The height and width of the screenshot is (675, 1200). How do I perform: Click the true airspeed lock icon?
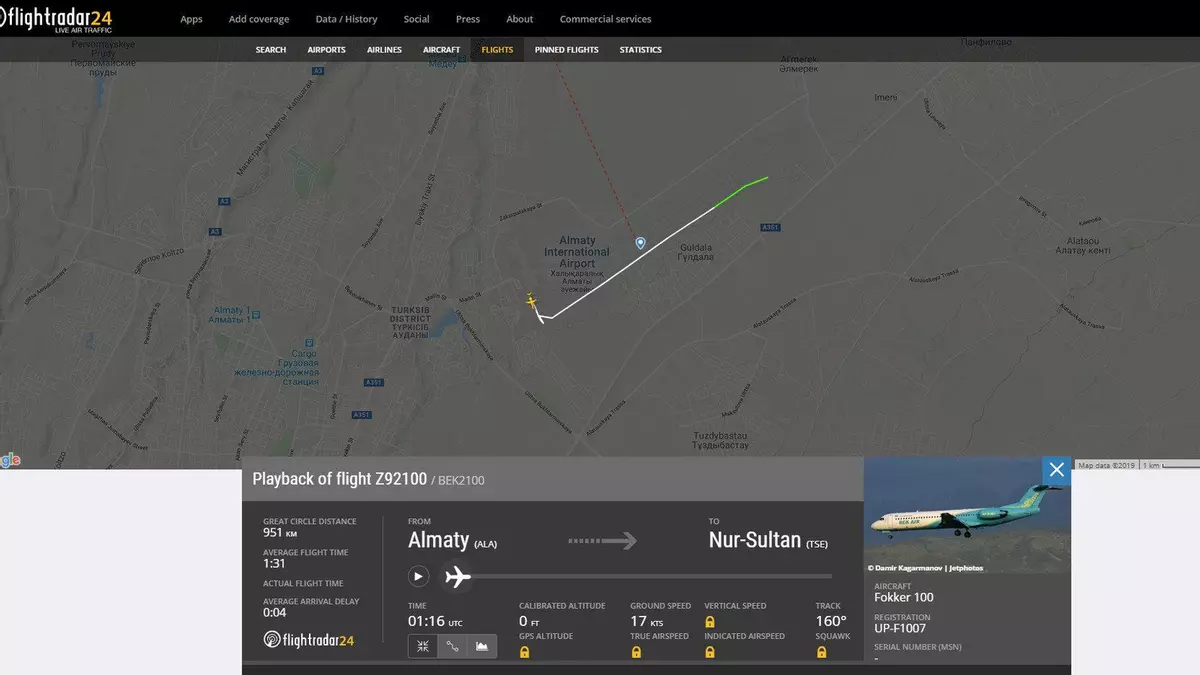click(635, 652)
